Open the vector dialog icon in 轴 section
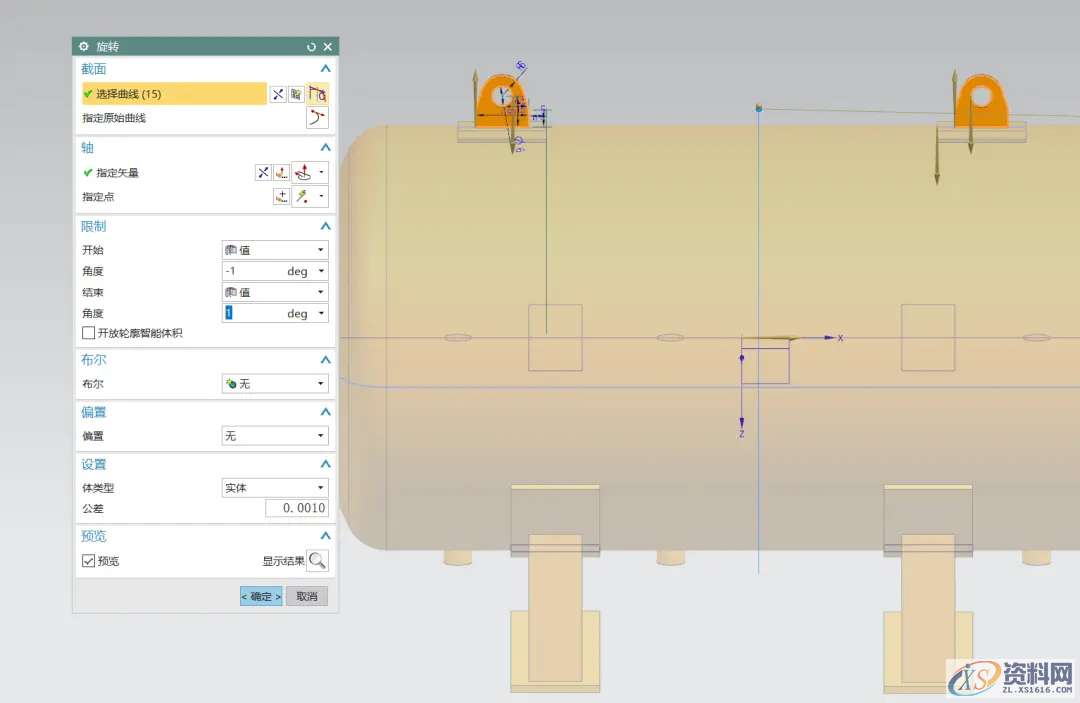The height and width of the screenshot is (703, 1080). click(282, 172)
